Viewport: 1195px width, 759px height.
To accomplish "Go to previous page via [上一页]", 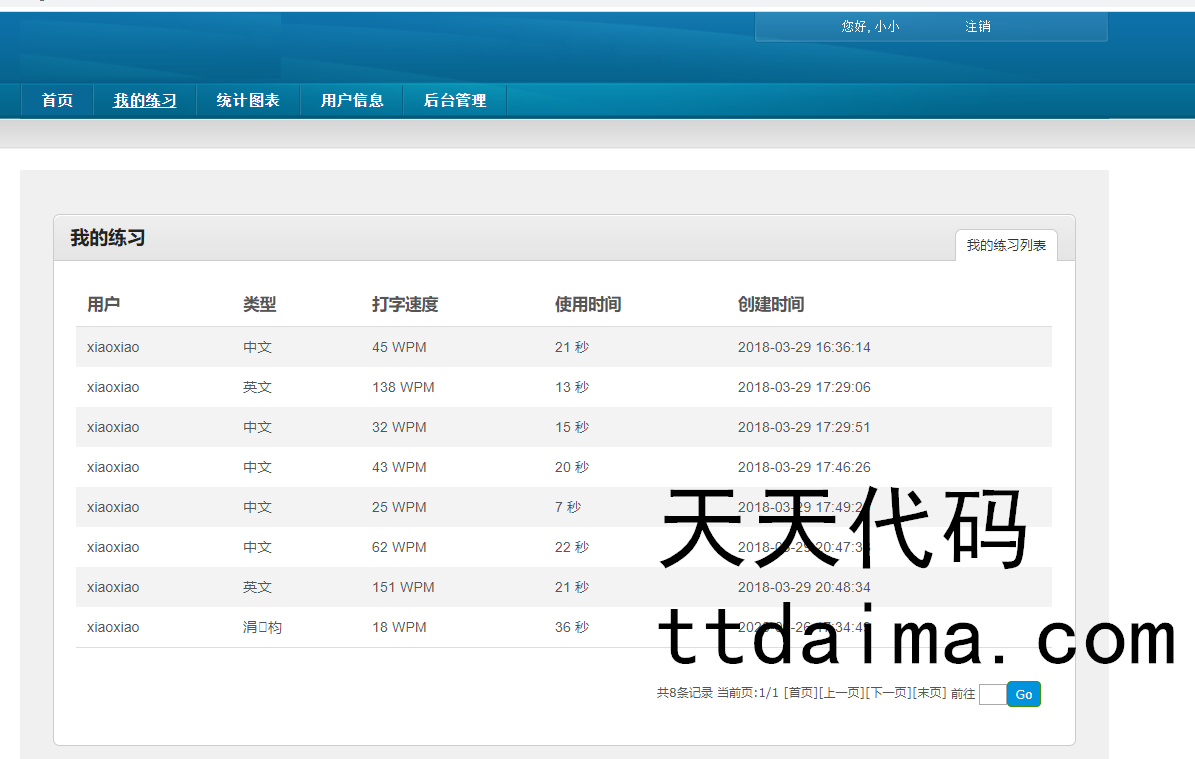I will (x=841, y=694).
